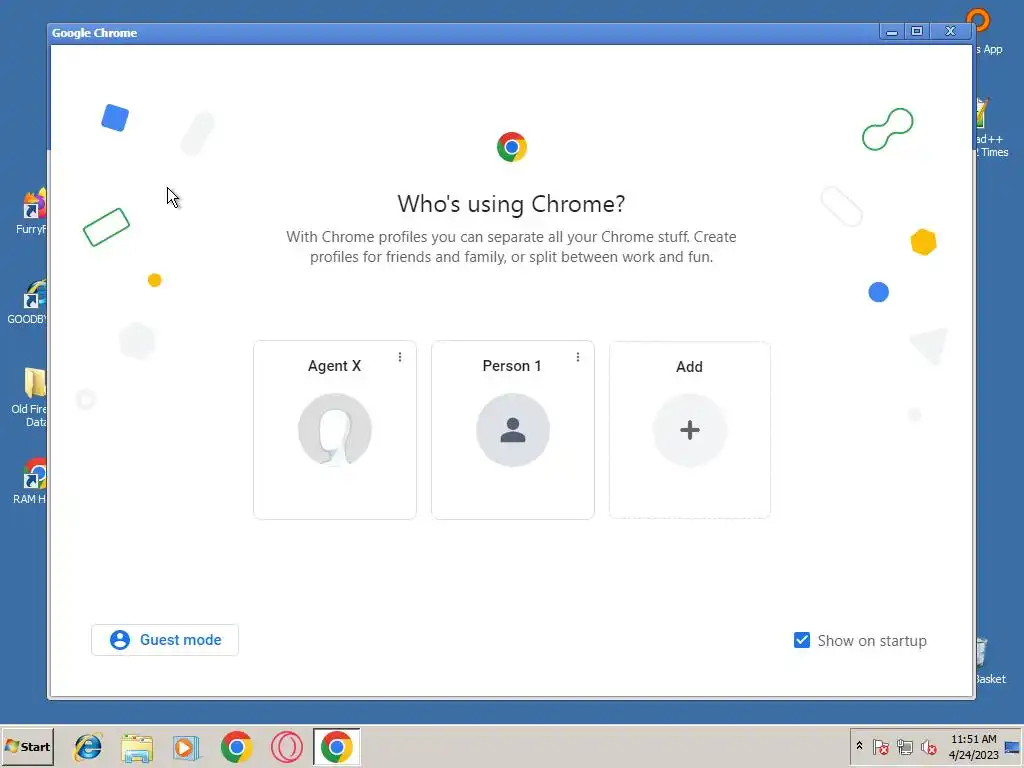
Task: Open Guest mode
Action: [165, 640]
